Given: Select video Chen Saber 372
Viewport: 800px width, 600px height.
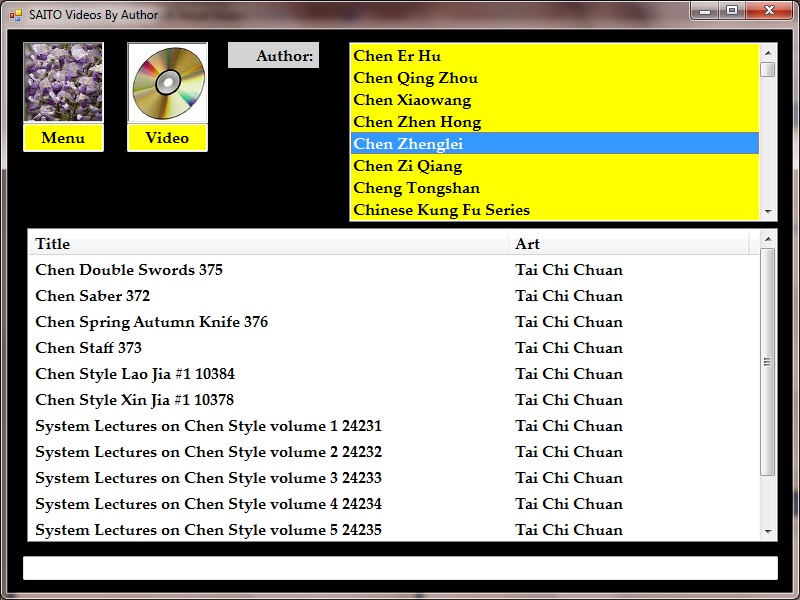Looking at the screenshot, I should coord(394,295).
